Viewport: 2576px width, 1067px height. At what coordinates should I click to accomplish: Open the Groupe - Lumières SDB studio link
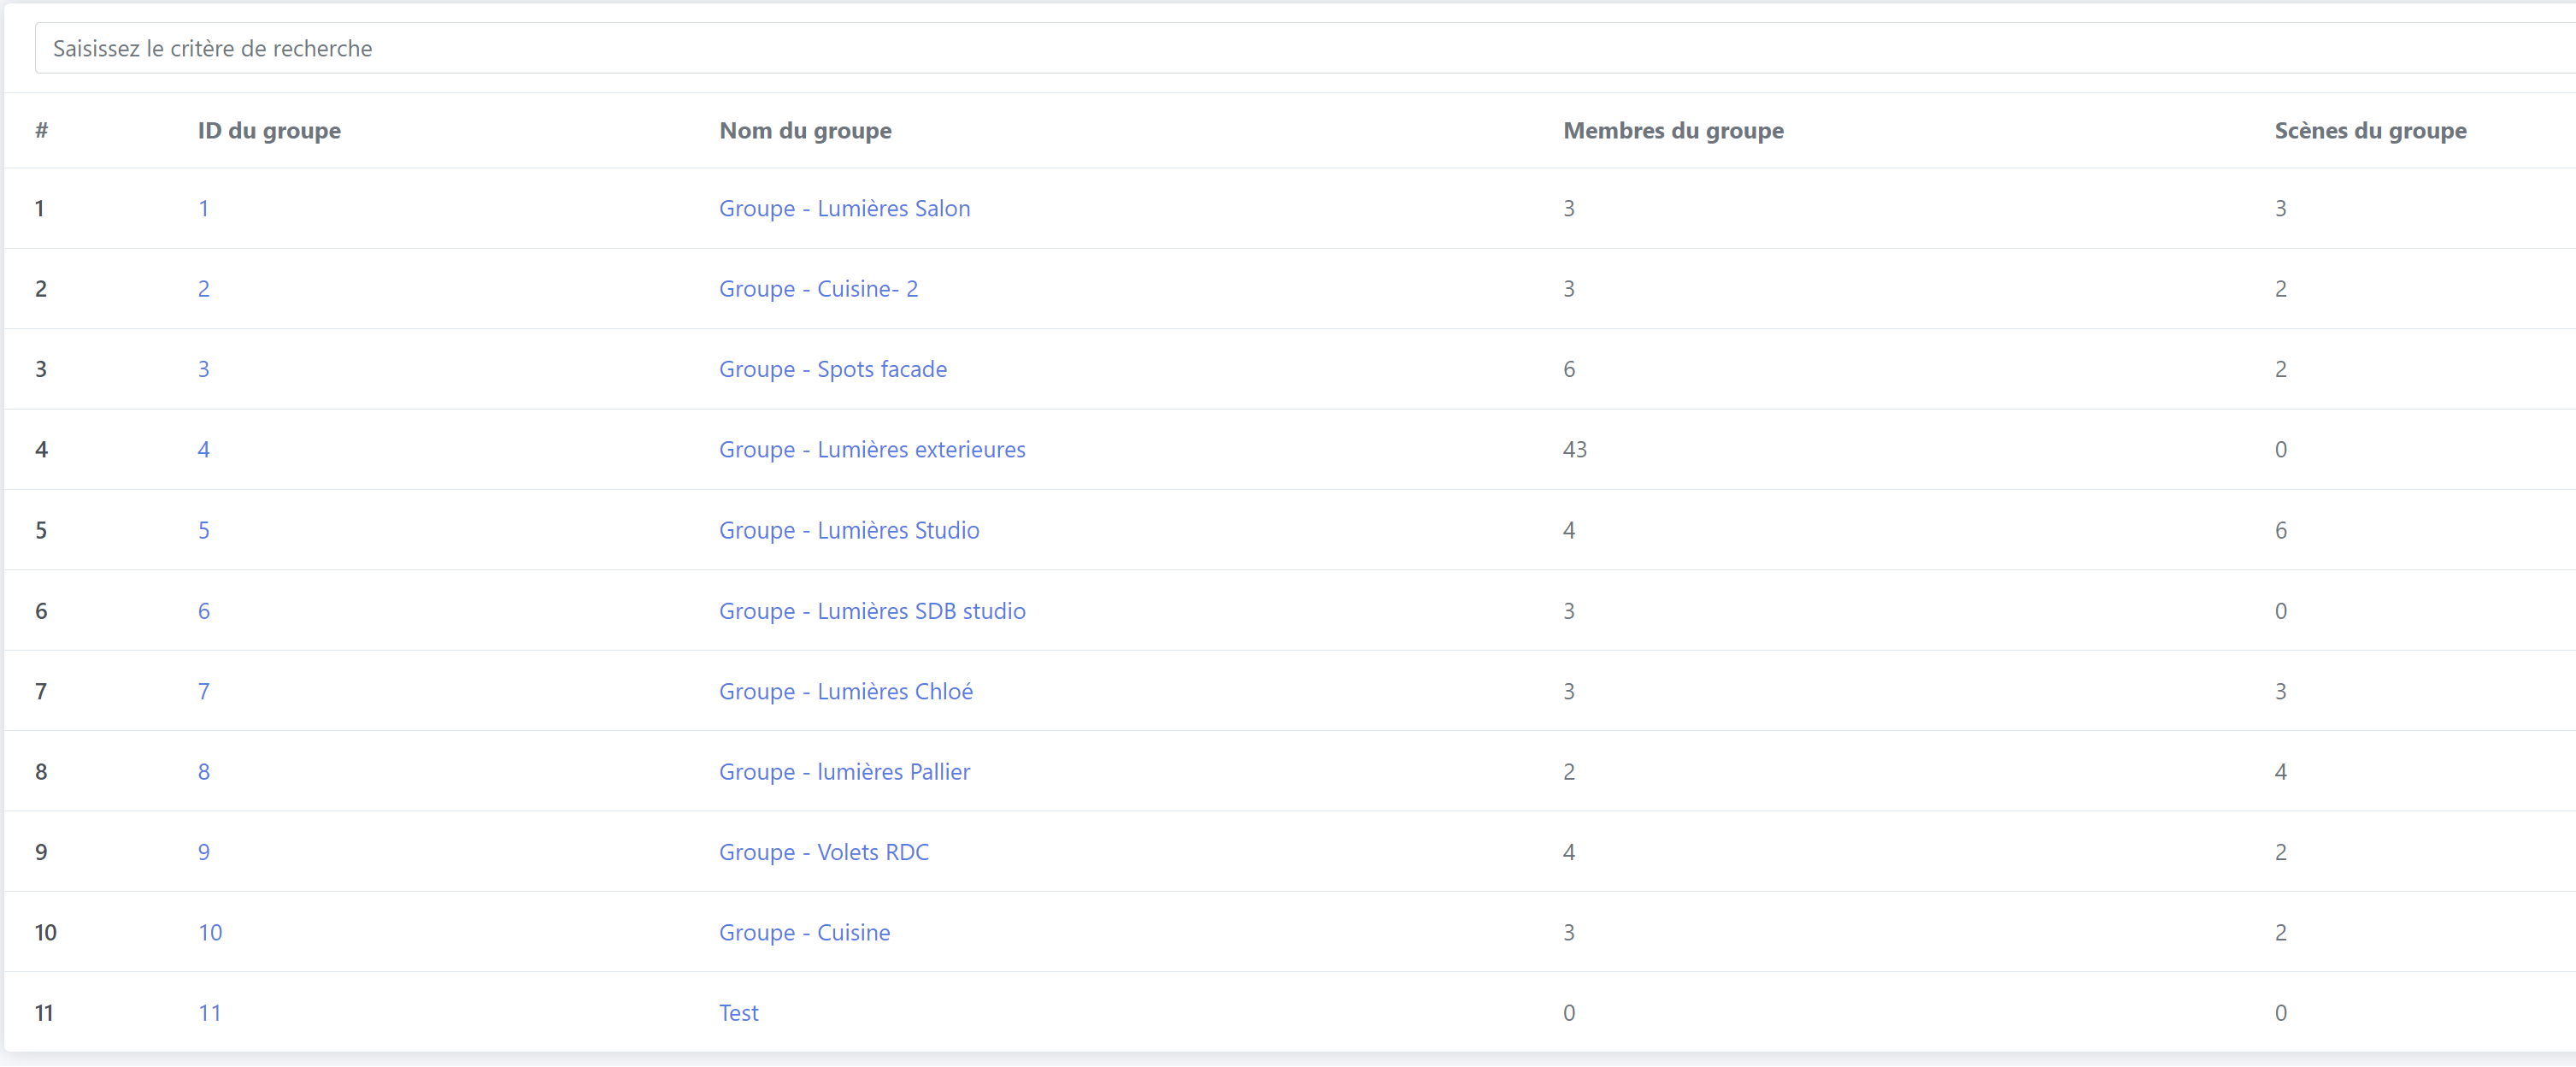(872, 611)
